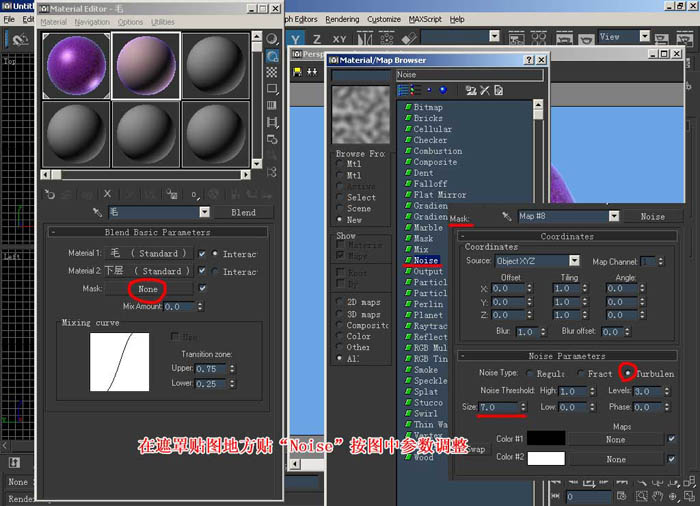Toggle the Mask enable checkbox
The height and width of the screenshot is (506, 700).
(x=202, y=289)
